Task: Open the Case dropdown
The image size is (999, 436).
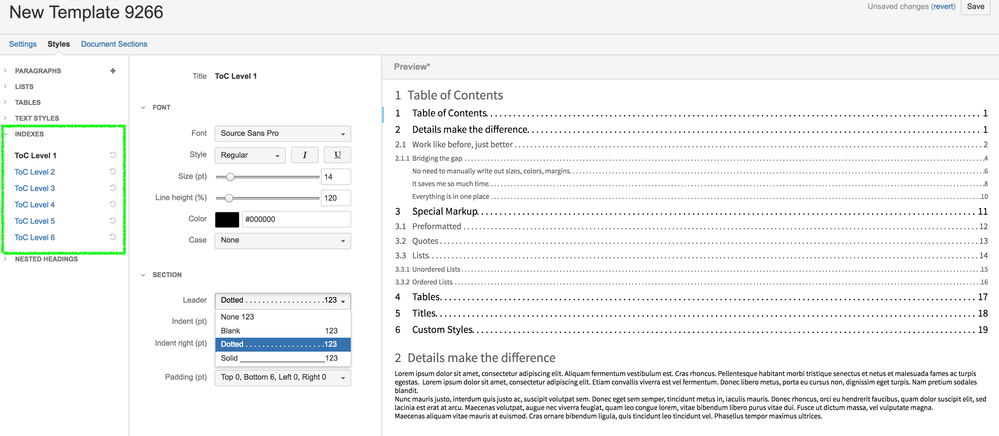Action: coord(283,240)
